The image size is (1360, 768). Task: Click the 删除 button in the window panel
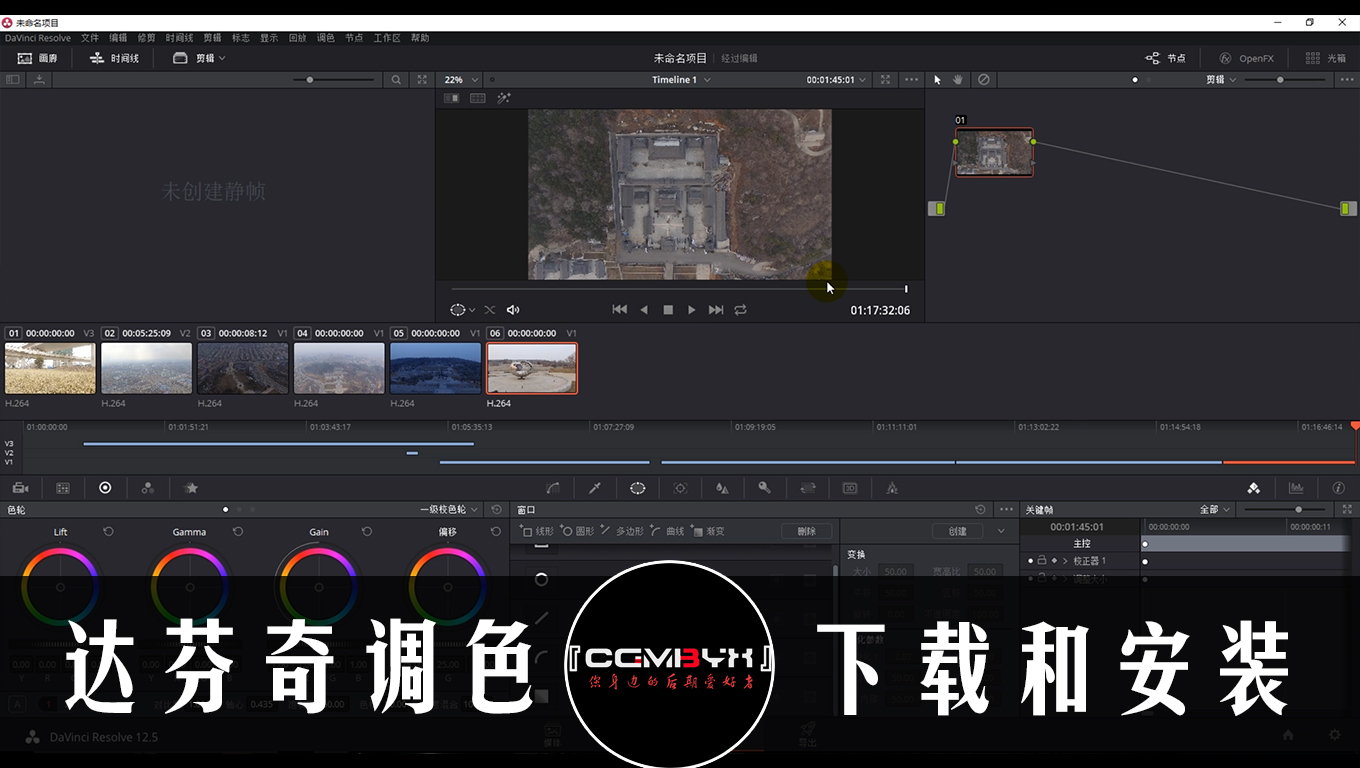click(806, 531)
